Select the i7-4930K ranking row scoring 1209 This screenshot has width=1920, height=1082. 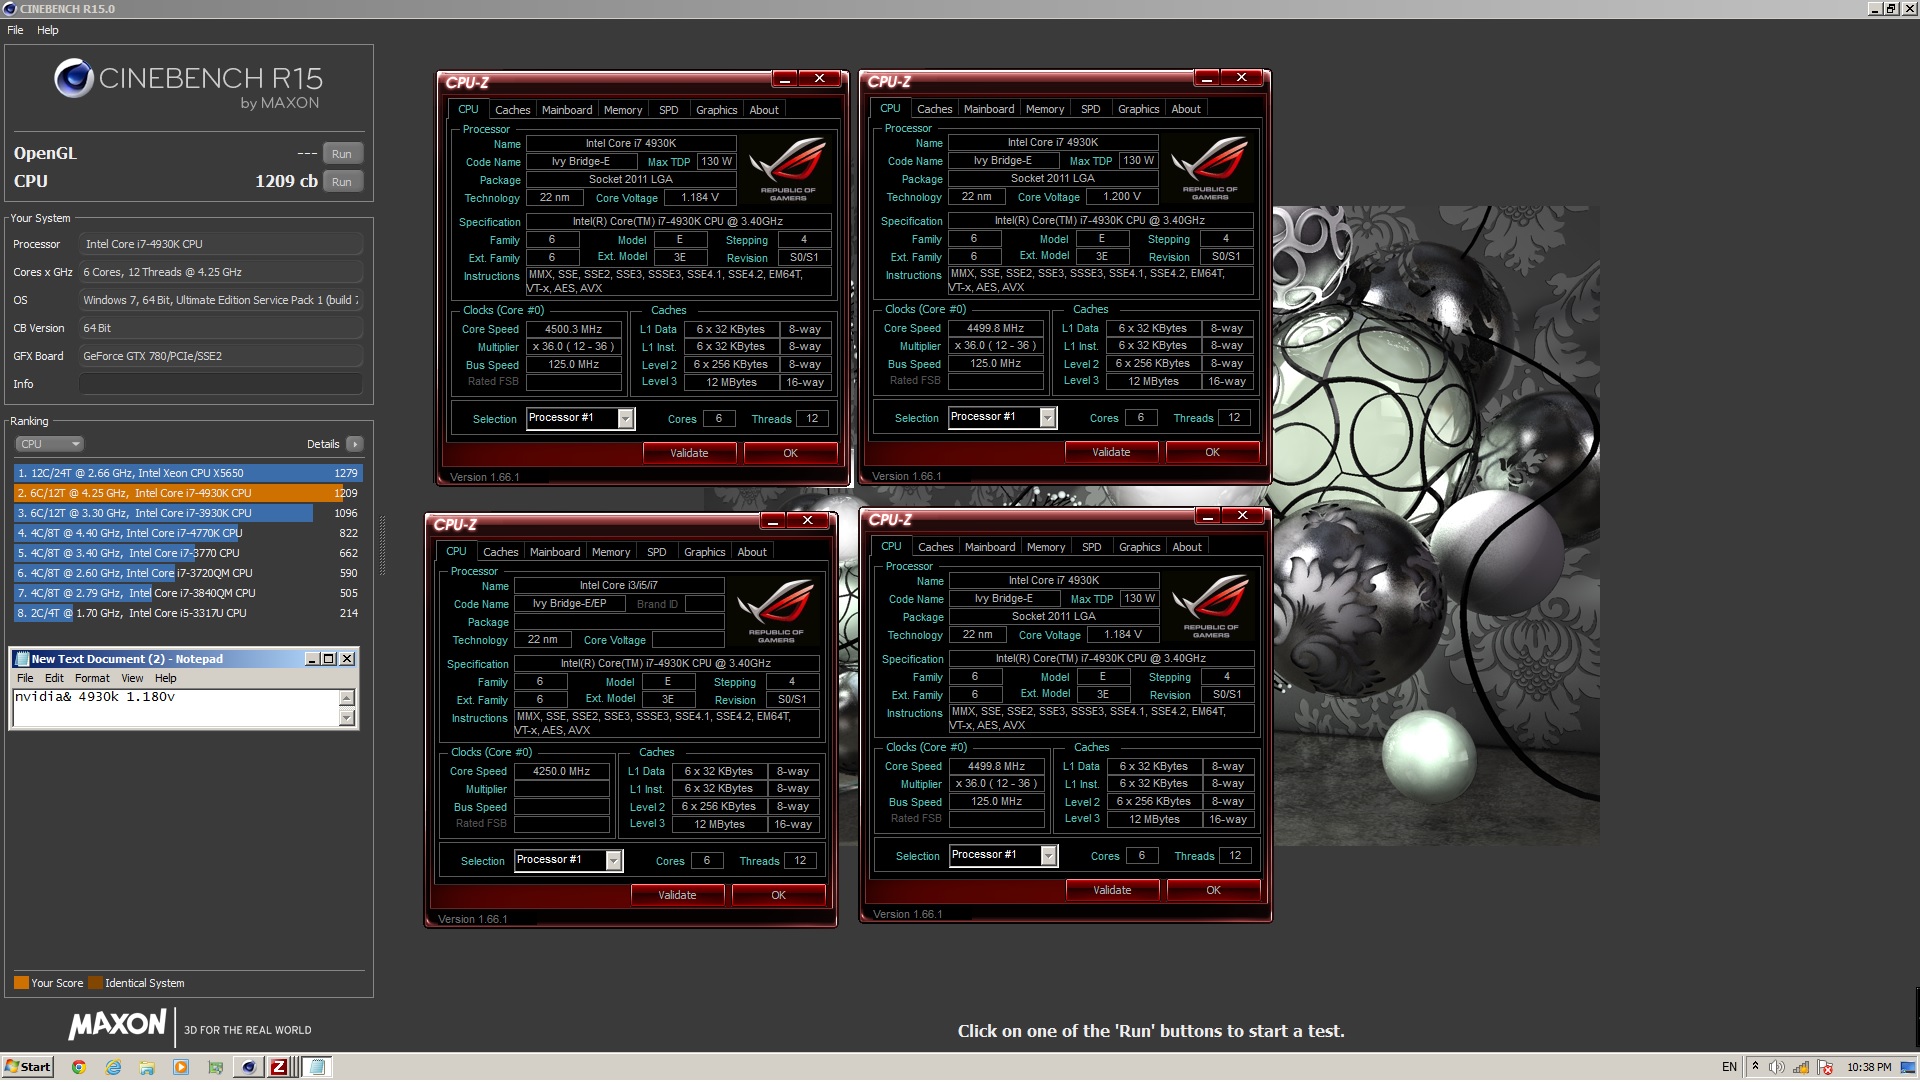[x=188, y=494]
